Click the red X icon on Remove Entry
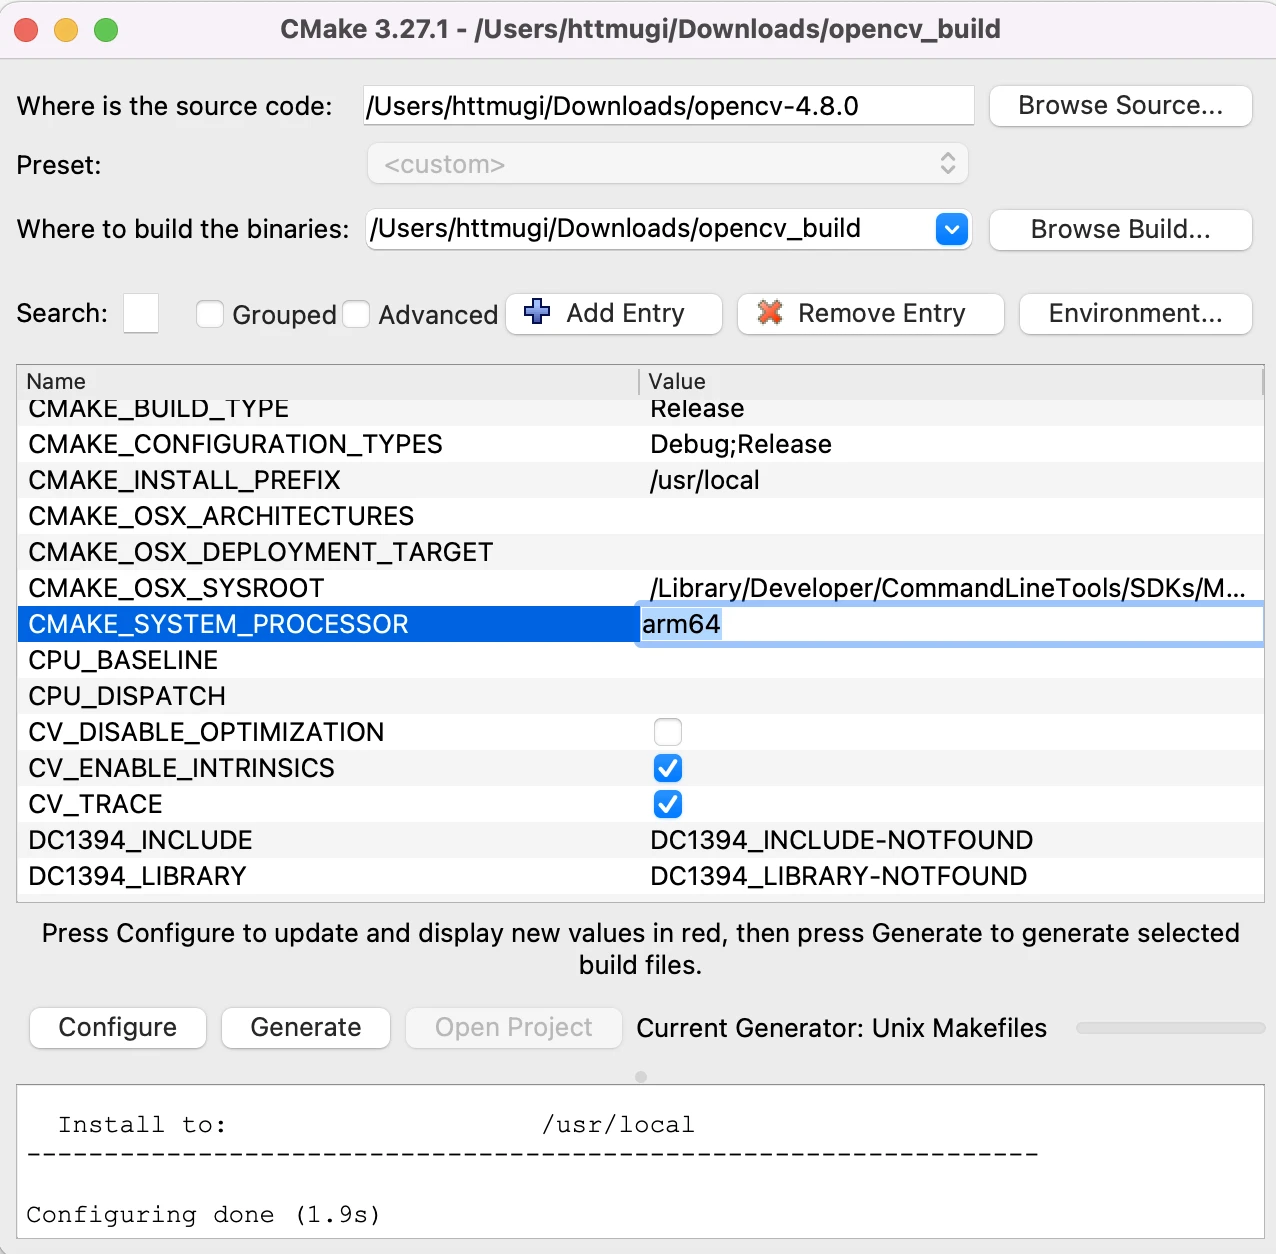Viewport: 1276px width, 1254px height. 770,312
